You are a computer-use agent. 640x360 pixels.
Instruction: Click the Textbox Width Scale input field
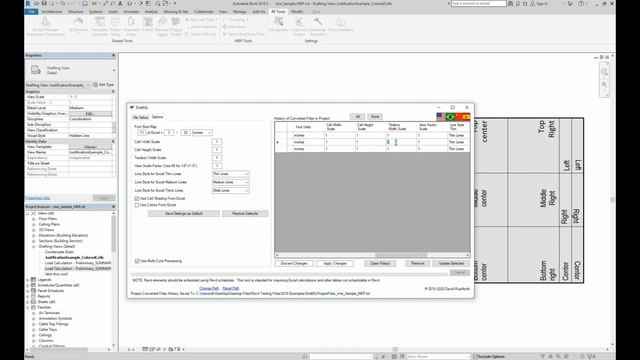pyautogui.click(x=217, y=158)
